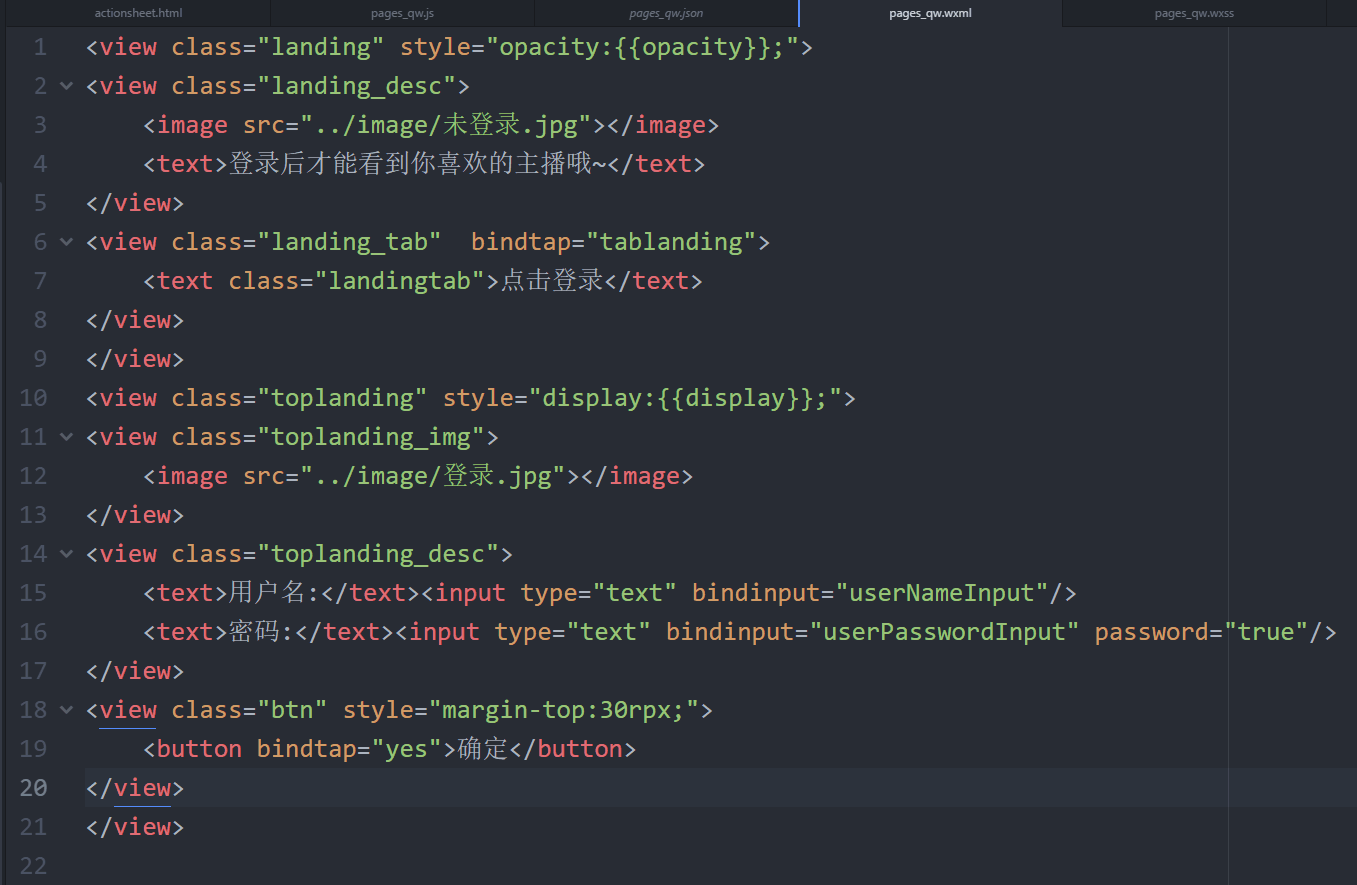Click the closing view tag on line 17
Screen dimensions: 1357x885
click(135, 671)
